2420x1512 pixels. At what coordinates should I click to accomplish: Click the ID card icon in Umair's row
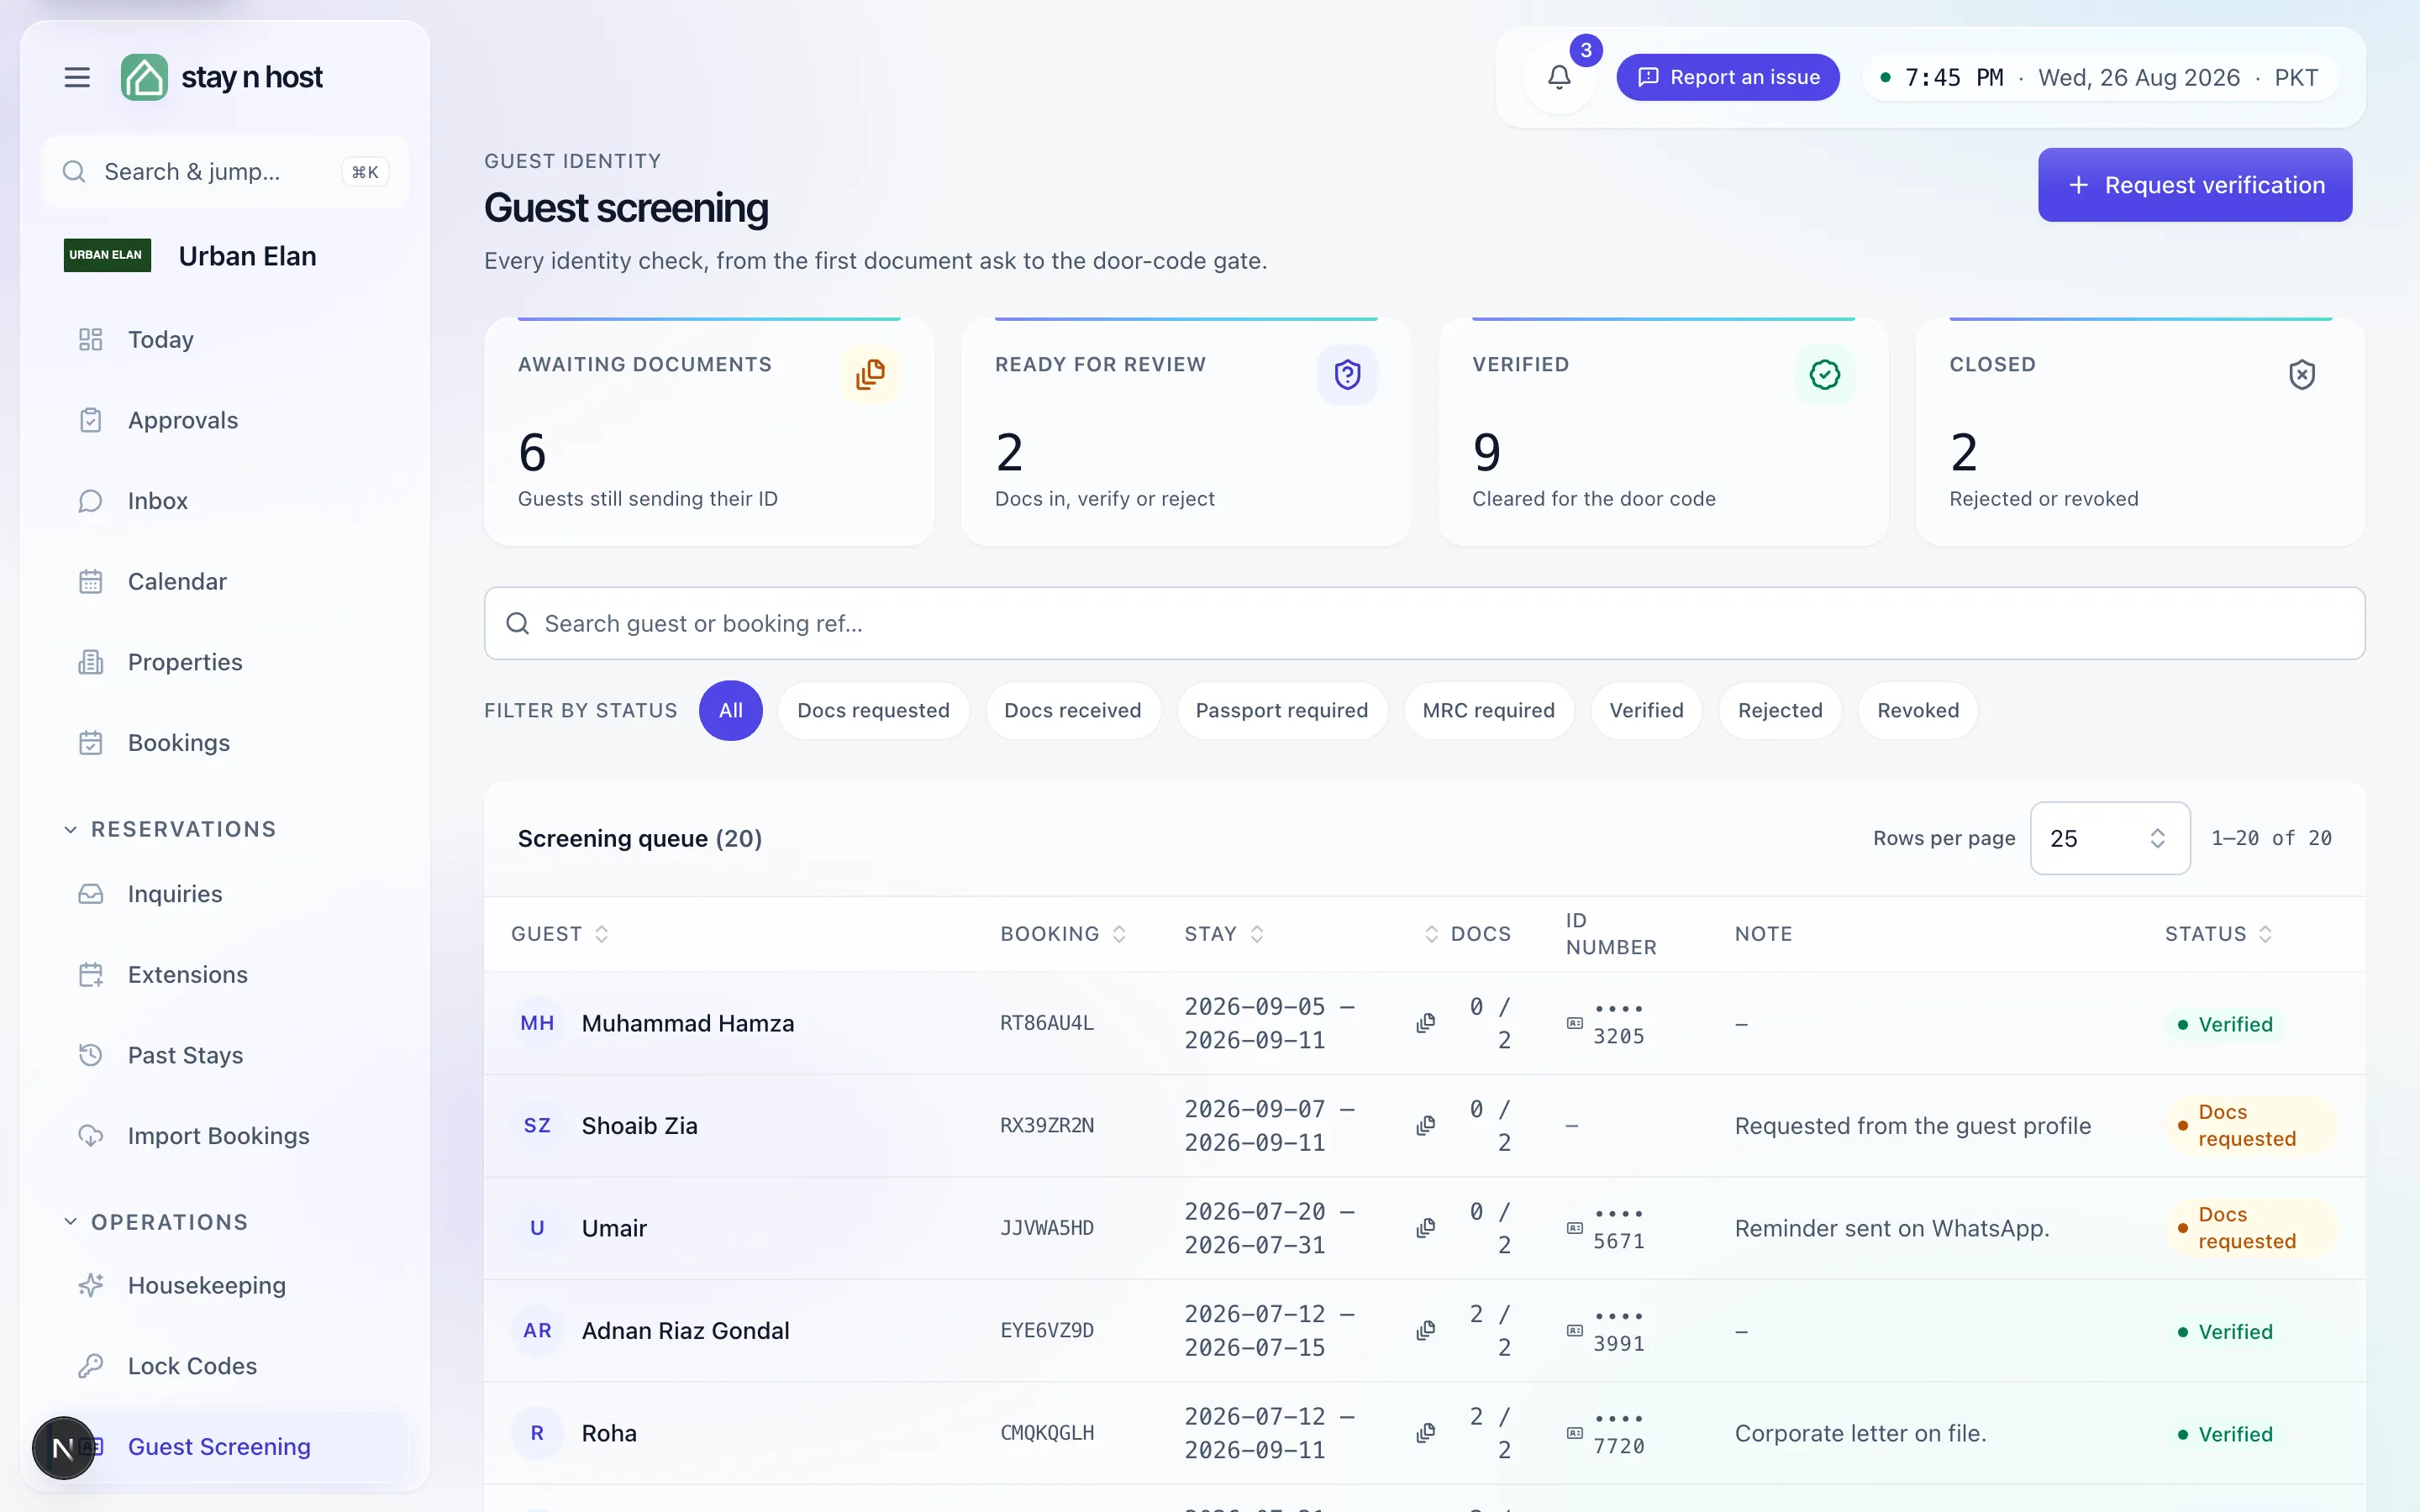point(1575,1228)
